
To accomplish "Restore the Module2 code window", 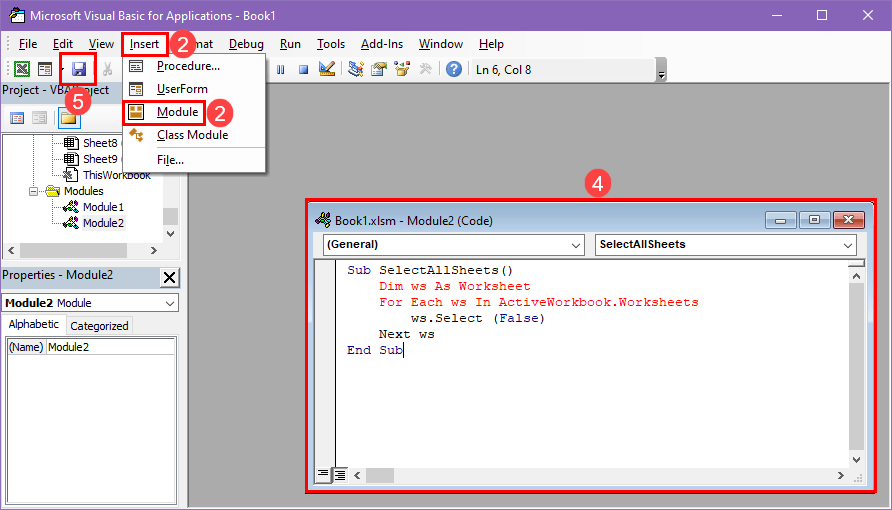I will (x=814, y=220).
